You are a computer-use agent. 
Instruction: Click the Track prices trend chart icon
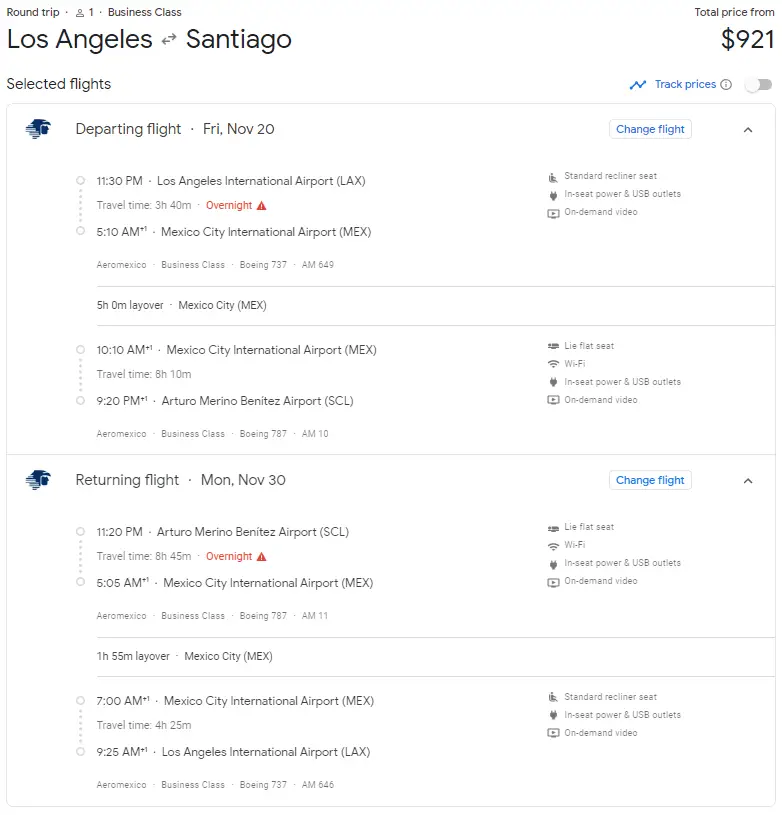[x=638, y=85]
